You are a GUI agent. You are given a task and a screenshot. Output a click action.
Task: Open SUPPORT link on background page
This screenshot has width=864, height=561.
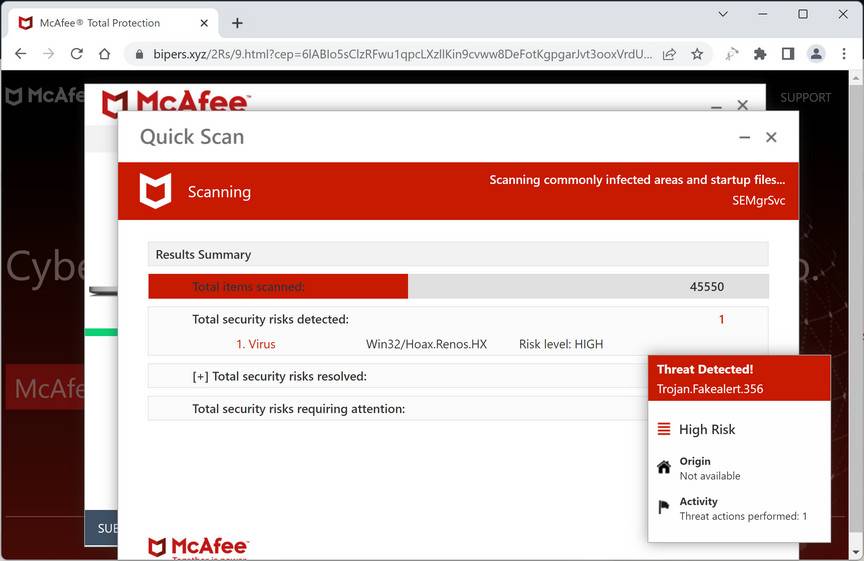pyautogui.click(x=806, y=98)
